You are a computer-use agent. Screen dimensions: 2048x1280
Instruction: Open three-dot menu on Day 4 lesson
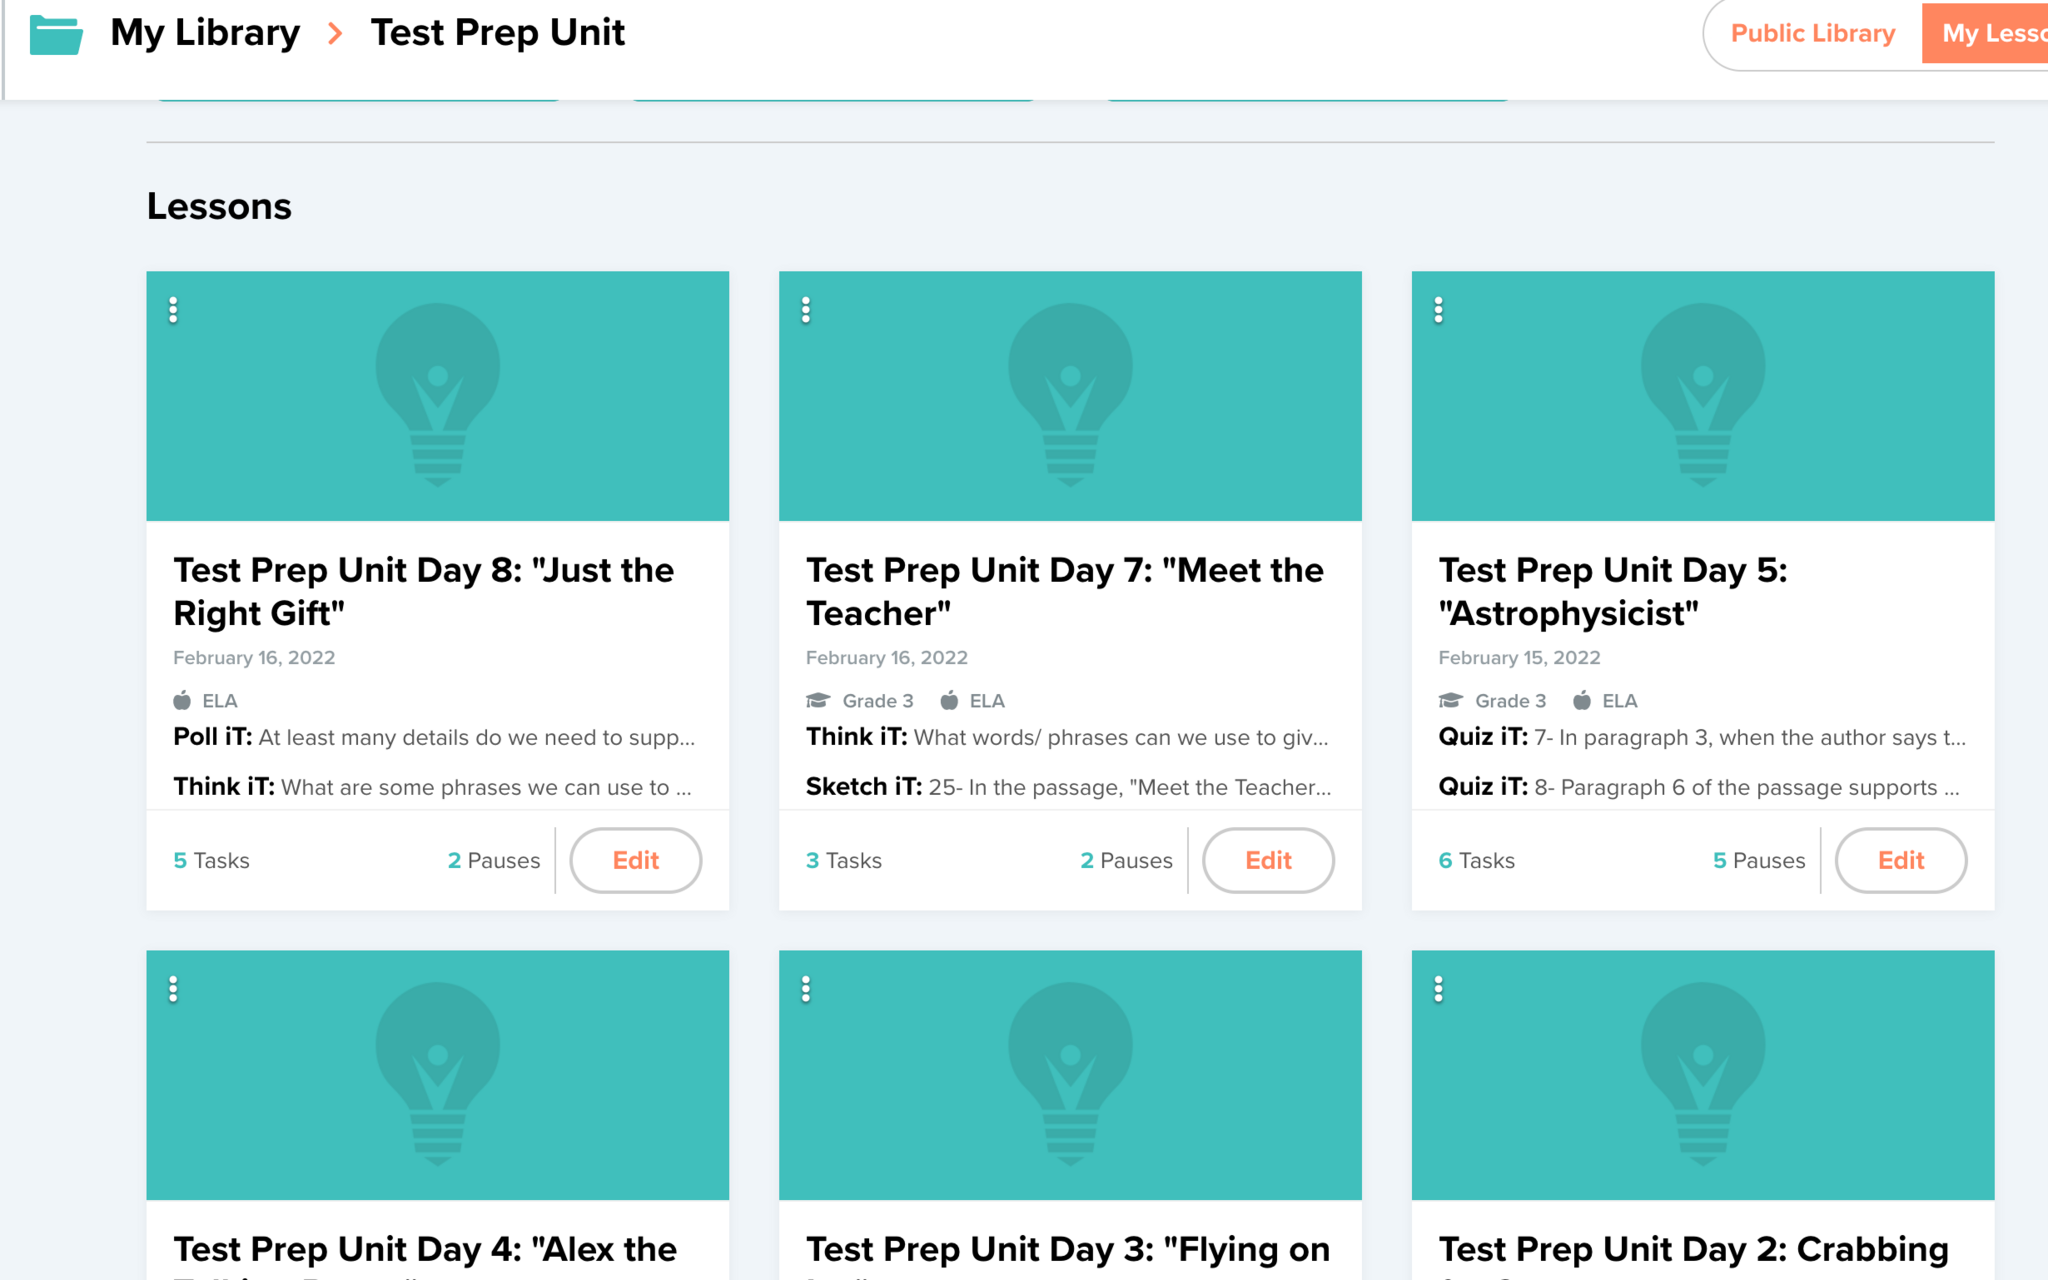coord(173,989)
